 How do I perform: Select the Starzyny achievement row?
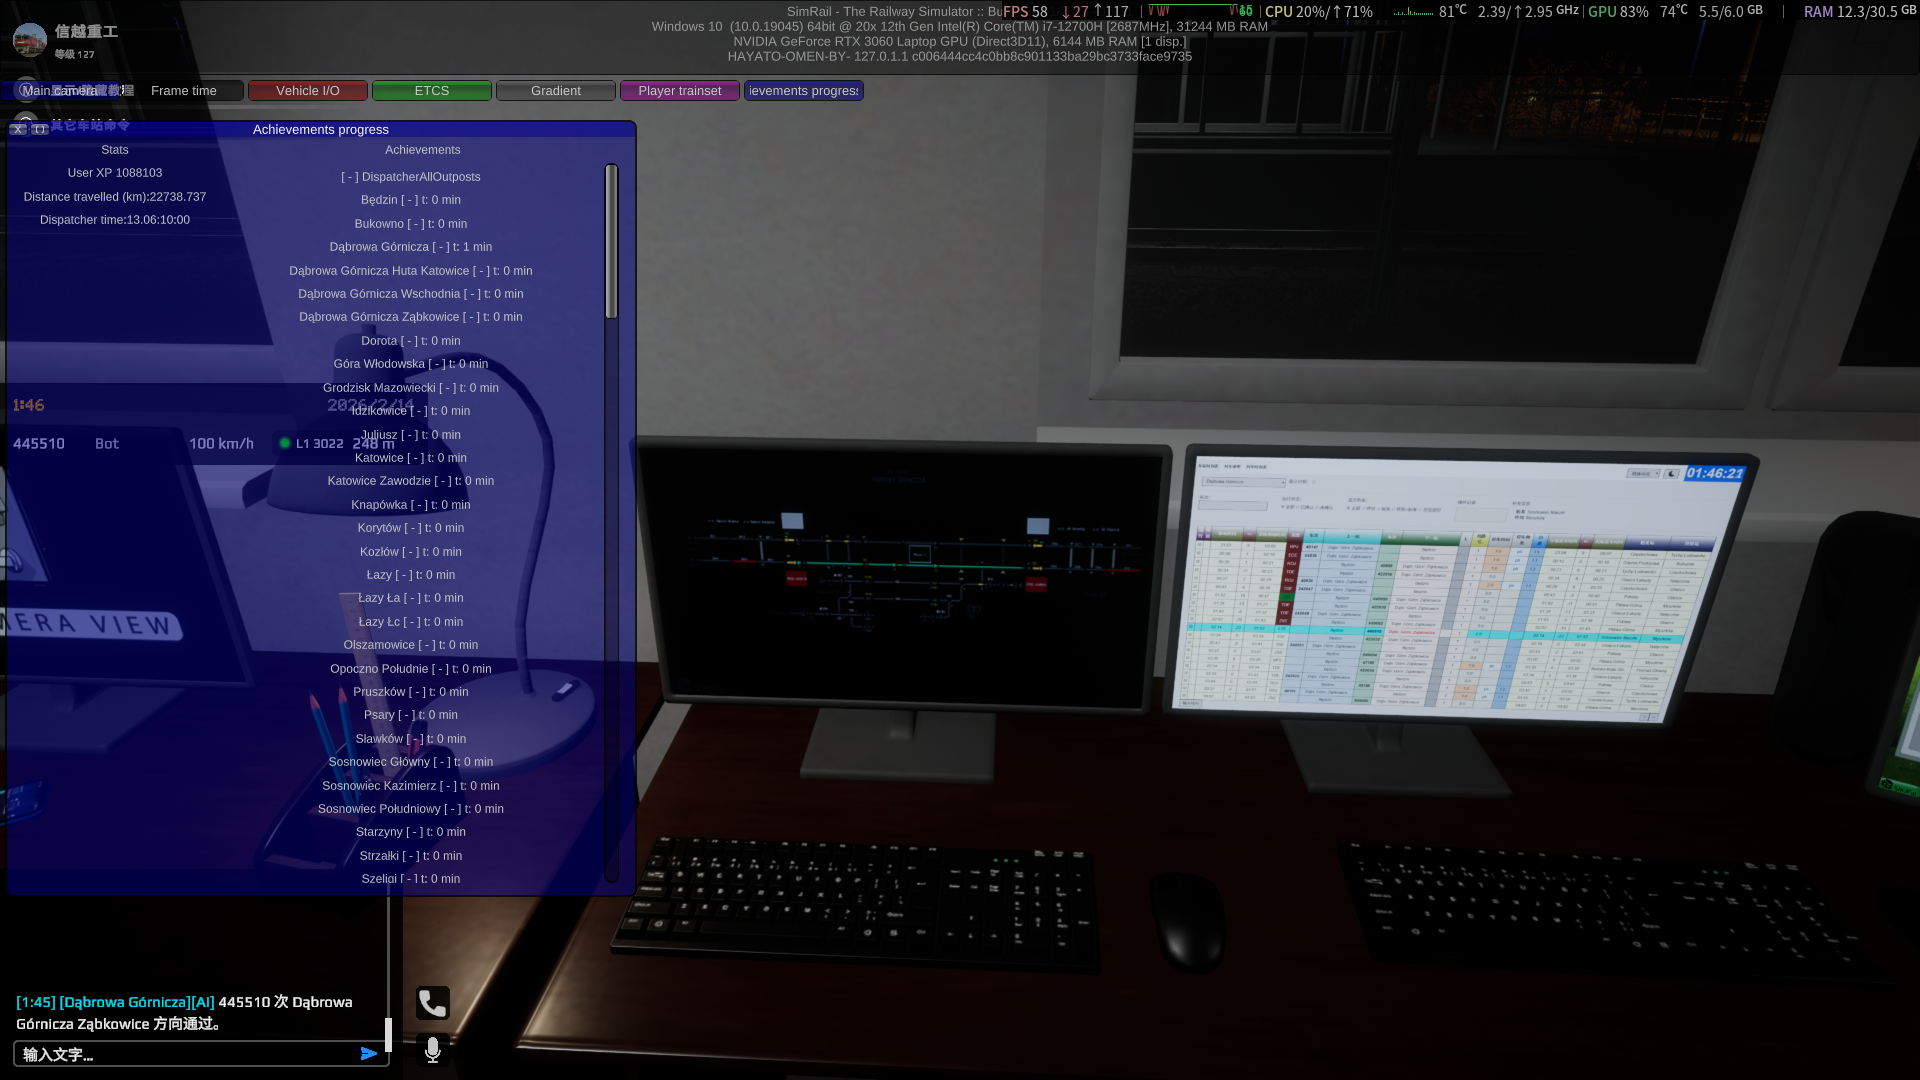411,832
